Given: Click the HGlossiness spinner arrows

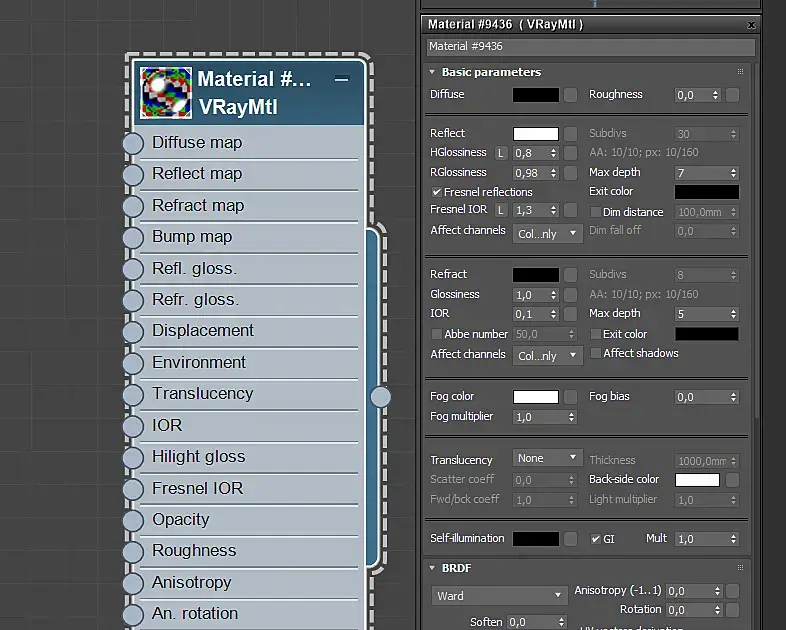Looking at the screenshot, I should tap(553, 153).
